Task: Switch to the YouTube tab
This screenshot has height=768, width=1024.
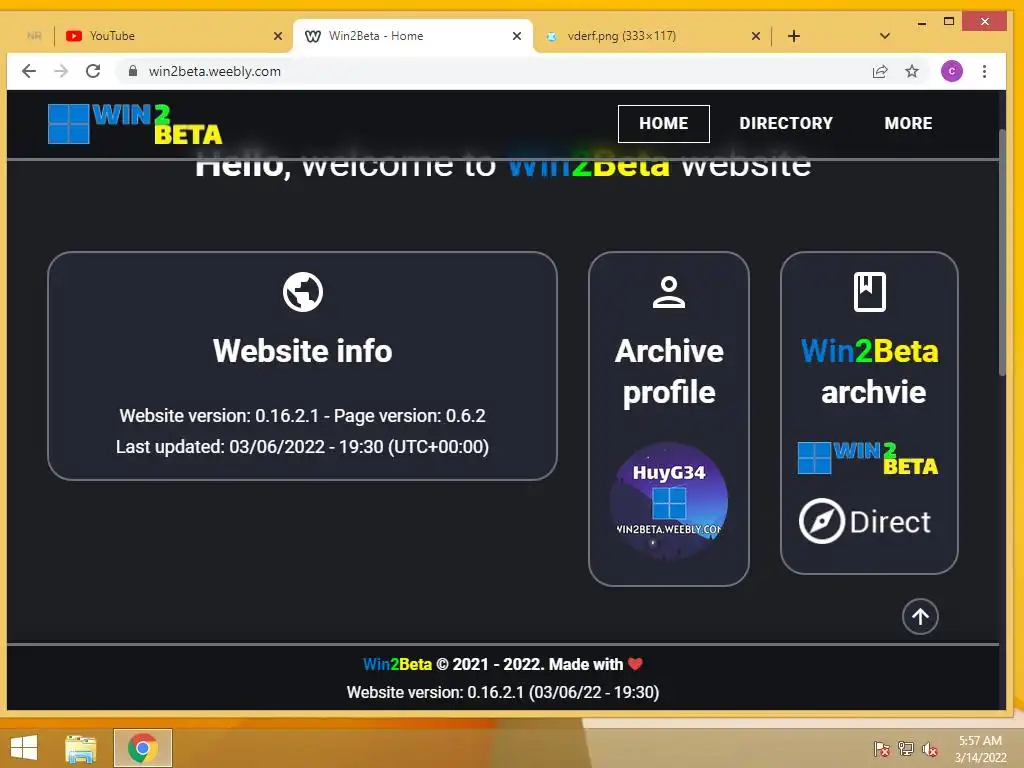Action: tap(173, 36)
